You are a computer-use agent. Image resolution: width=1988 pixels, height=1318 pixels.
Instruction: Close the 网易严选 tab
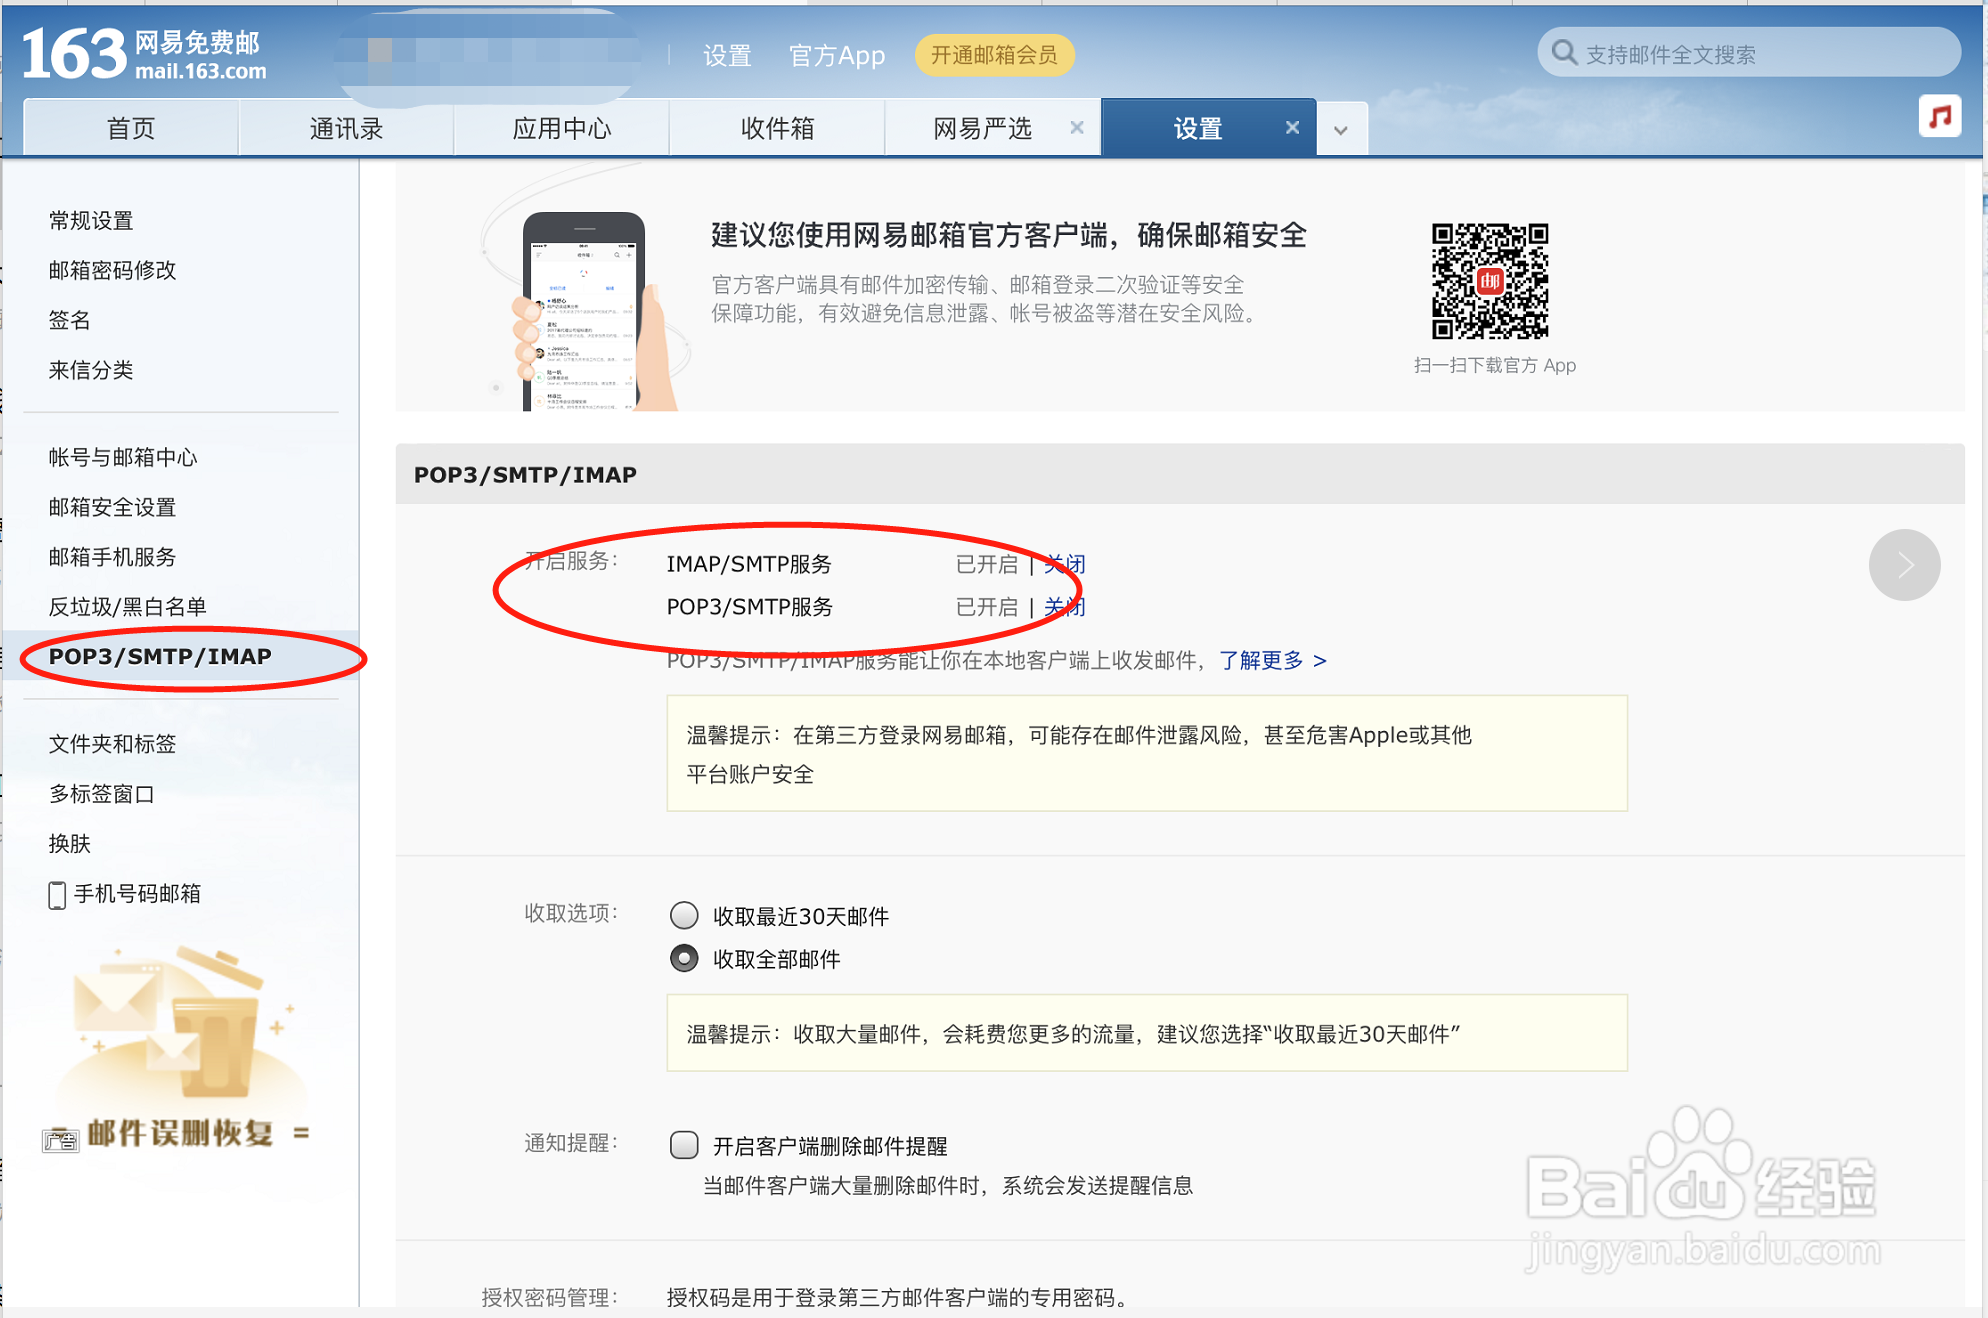coord(1077,127)
